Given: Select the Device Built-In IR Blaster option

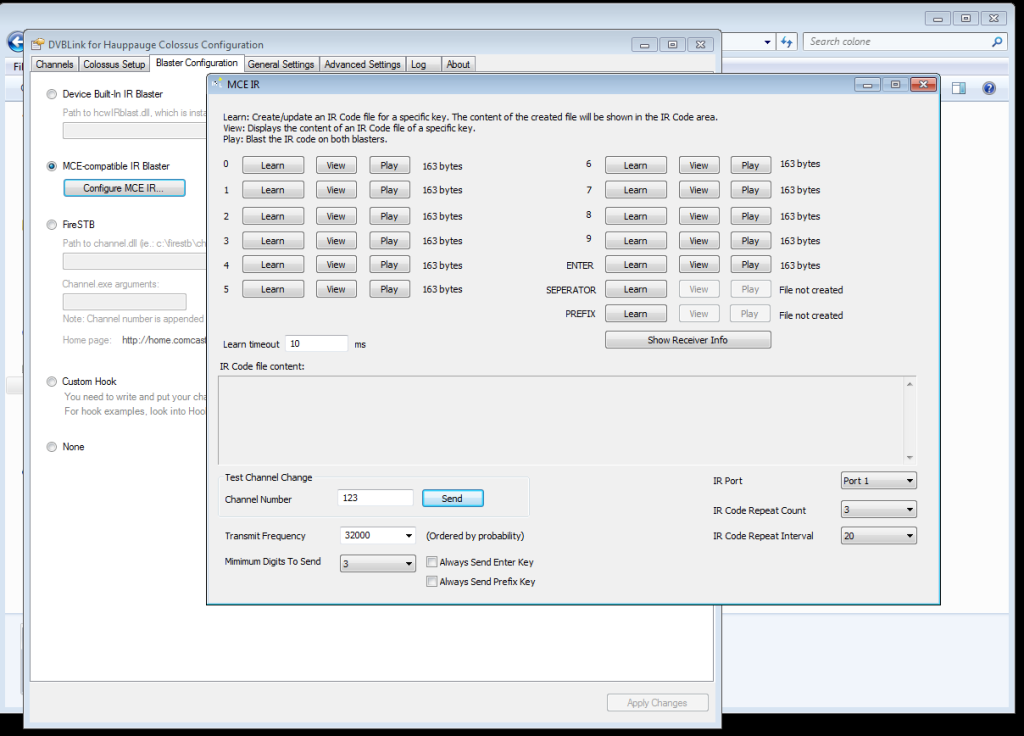Looking at the screenshot, I should tap(52, 94).
